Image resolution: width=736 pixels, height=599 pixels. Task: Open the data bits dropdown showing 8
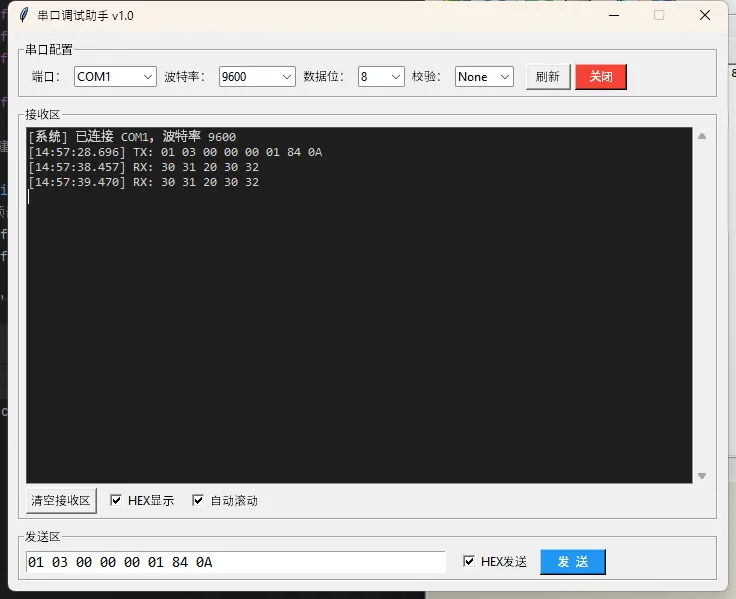[x=381, y=77]
